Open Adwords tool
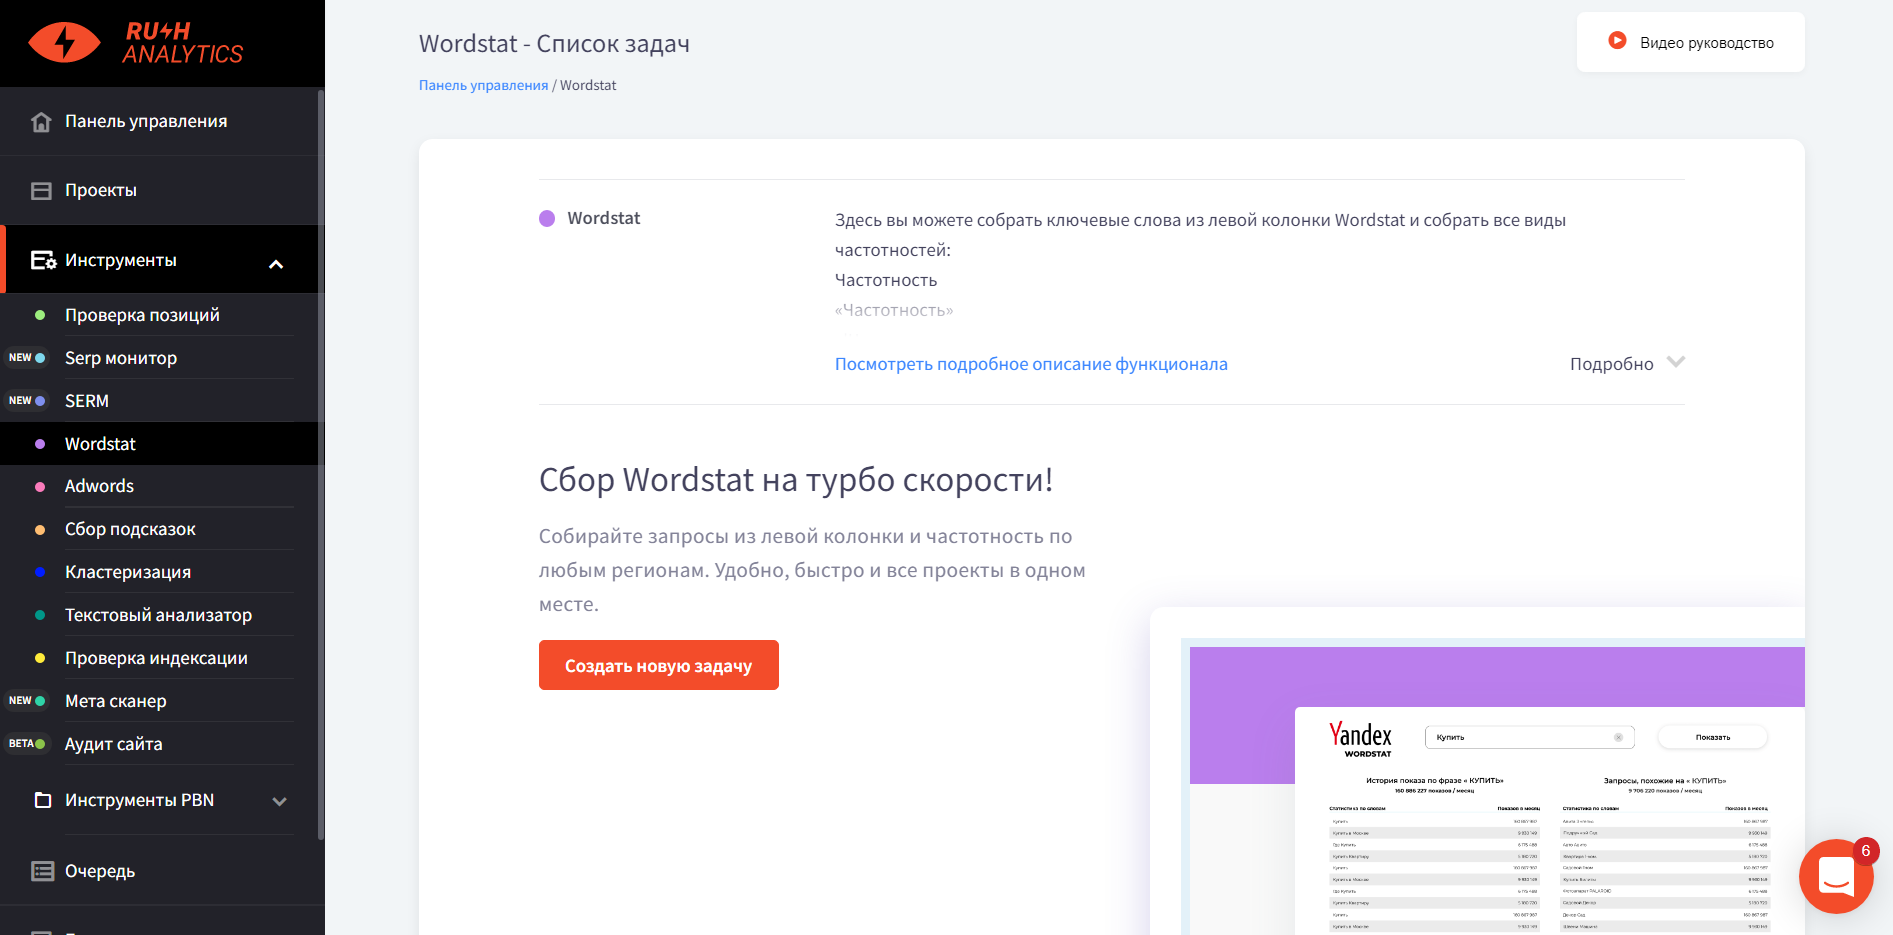 tap(99, 486)
